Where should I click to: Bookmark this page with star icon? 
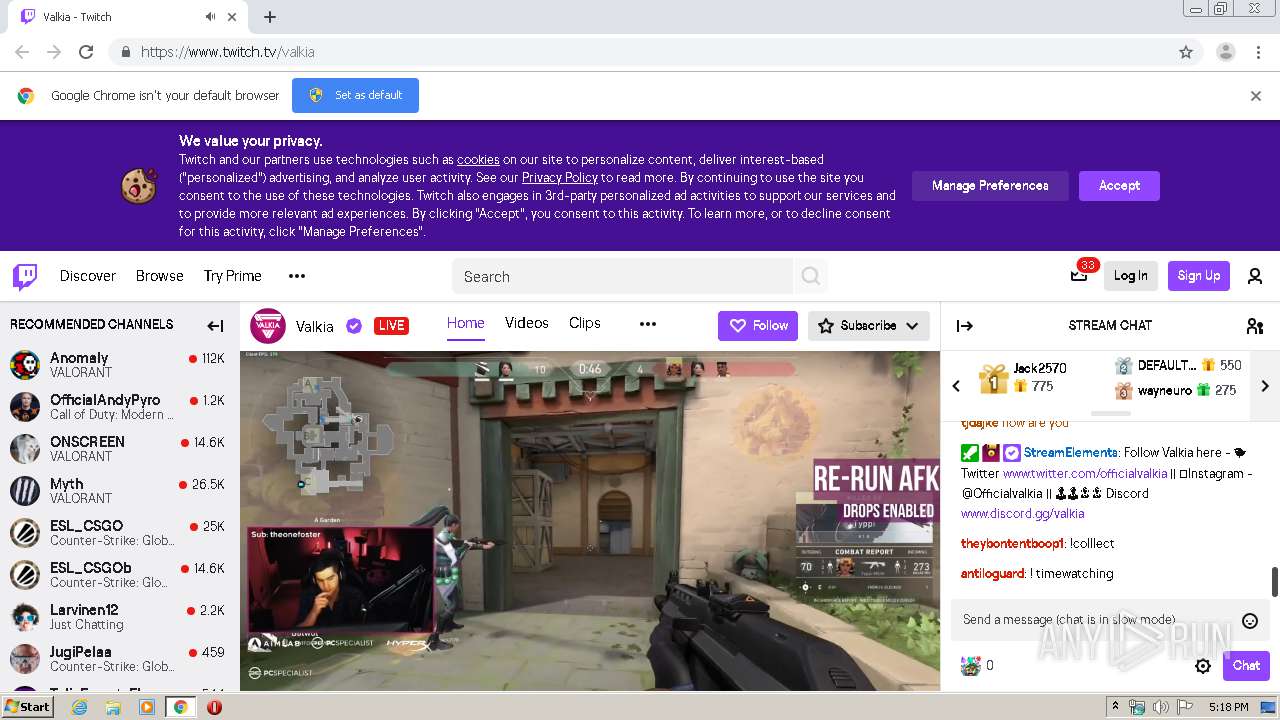coord(1186,52)
